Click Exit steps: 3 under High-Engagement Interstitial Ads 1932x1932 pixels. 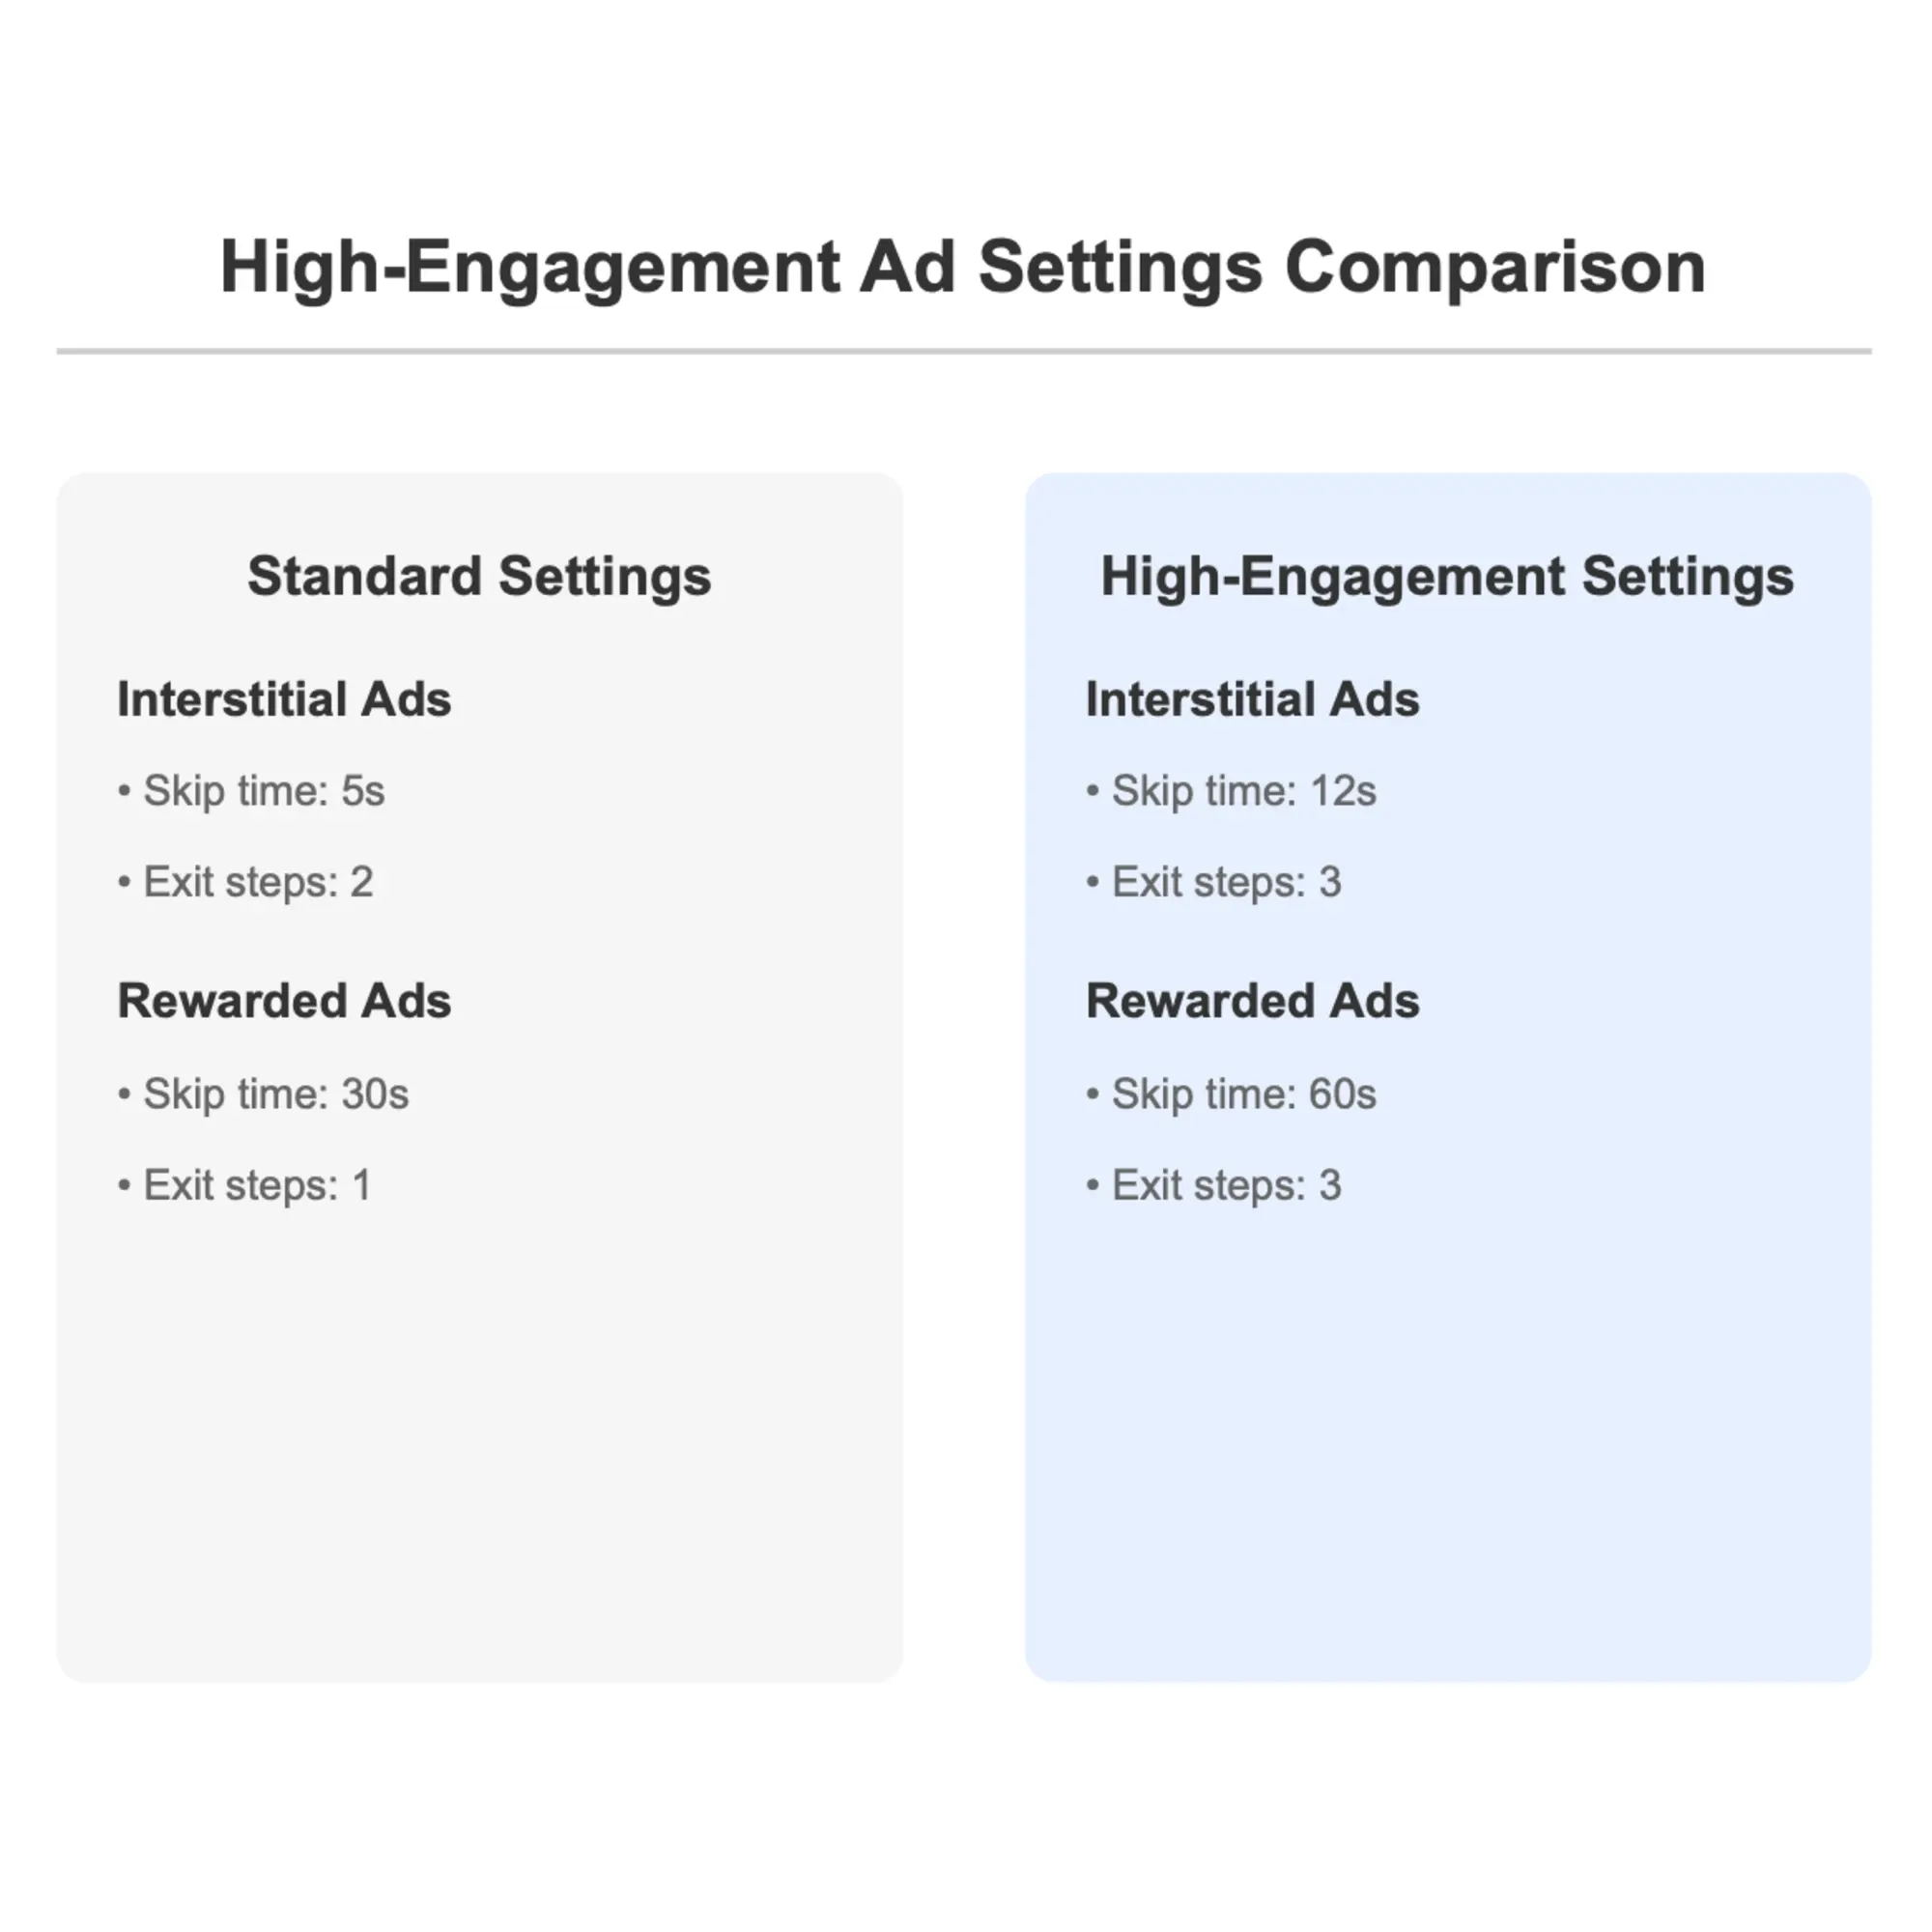1213,882
